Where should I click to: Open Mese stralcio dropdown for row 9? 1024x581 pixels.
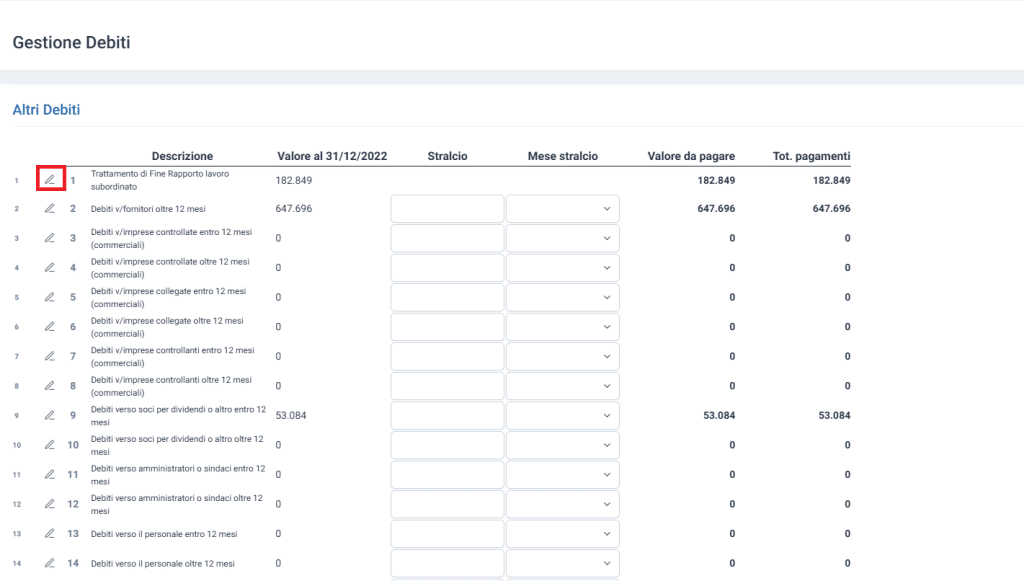(562, 416)
